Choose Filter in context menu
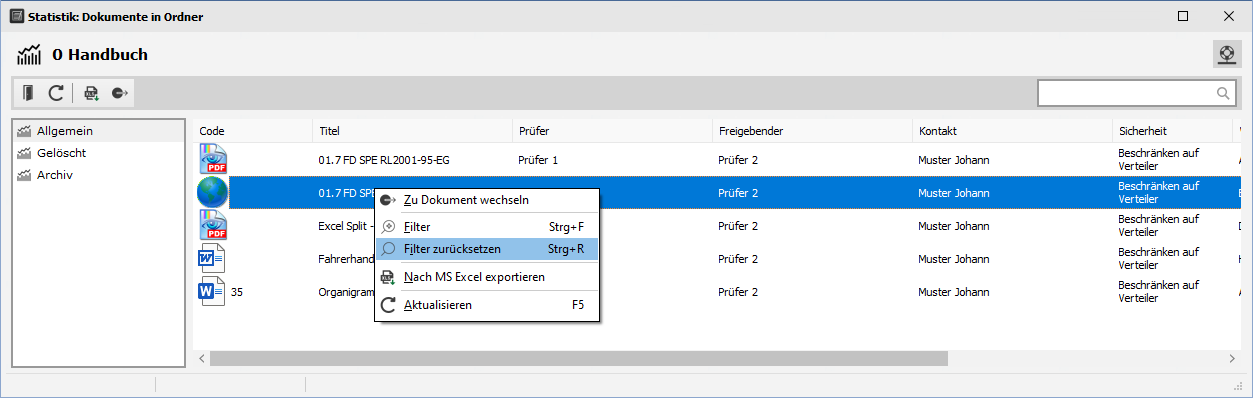 pyautogui.click(x=487, y=227)
